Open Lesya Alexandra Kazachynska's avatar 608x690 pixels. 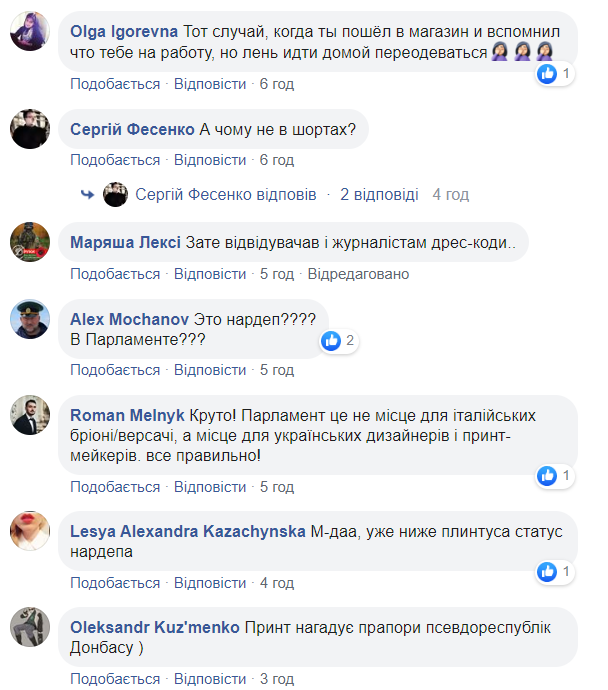click(x=30, y=531)
